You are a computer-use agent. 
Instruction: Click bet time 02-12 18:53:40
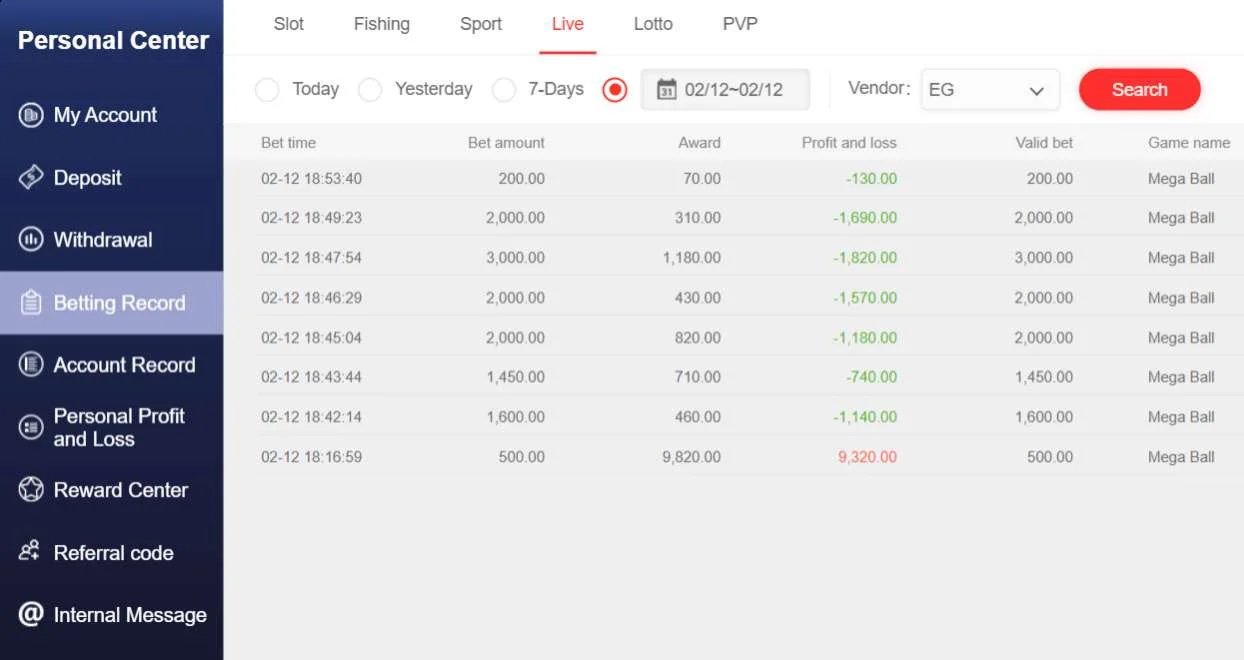[x=311, y=179]
